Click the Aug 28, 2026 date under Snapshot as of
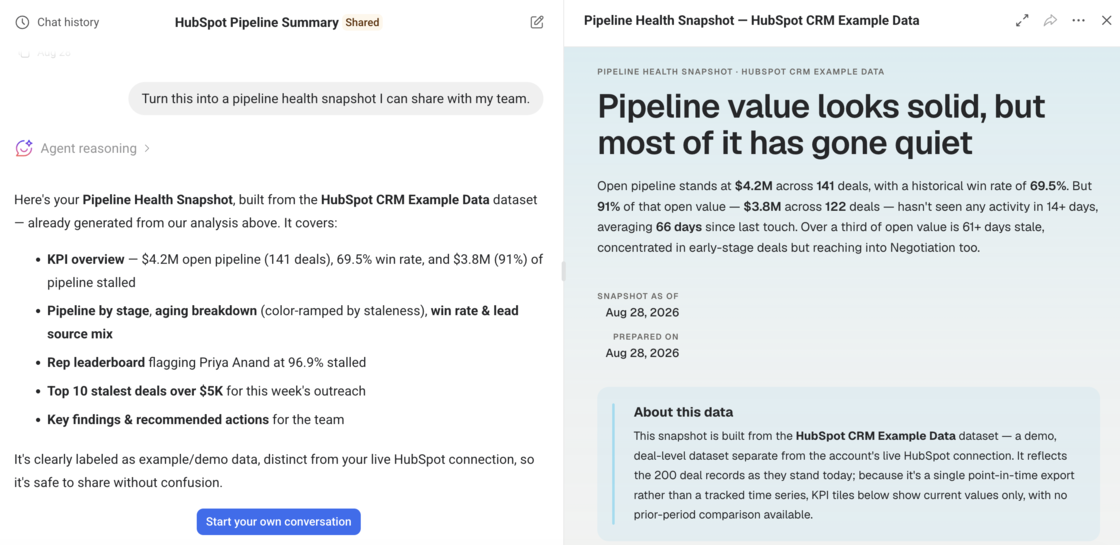Screen dimensions: 1120x545 [642, 312]
